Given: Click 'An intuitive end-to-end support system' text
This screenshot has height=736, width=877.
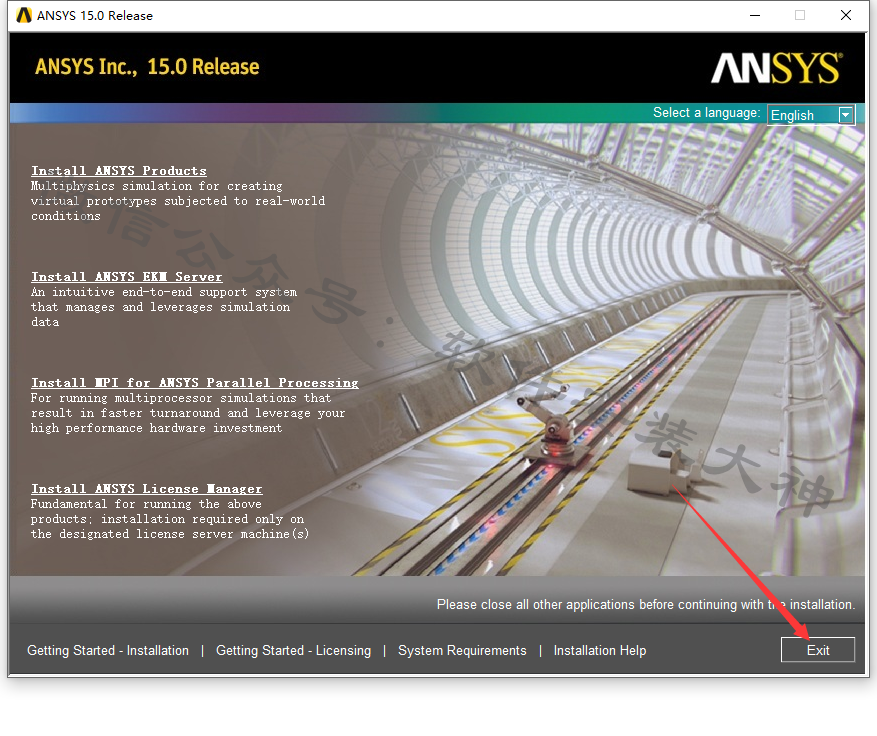Looking at the screenshot, I should click(x=164, y=292).
